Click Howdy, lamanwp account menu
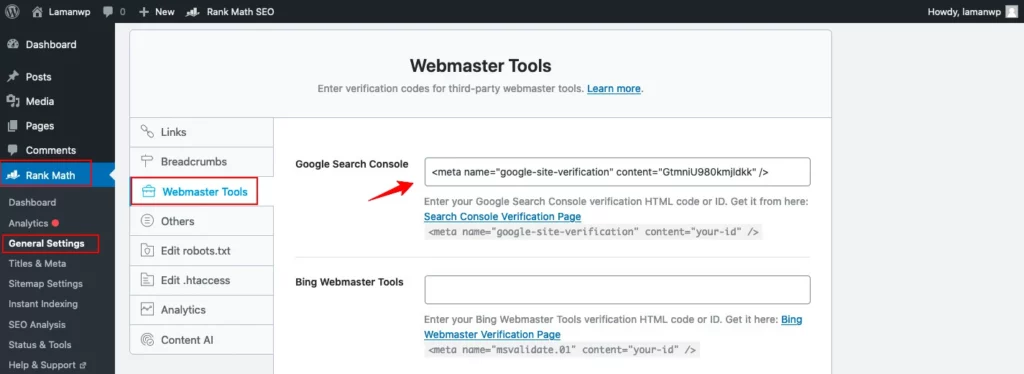Screen dimensions: 1024x374 972,12
